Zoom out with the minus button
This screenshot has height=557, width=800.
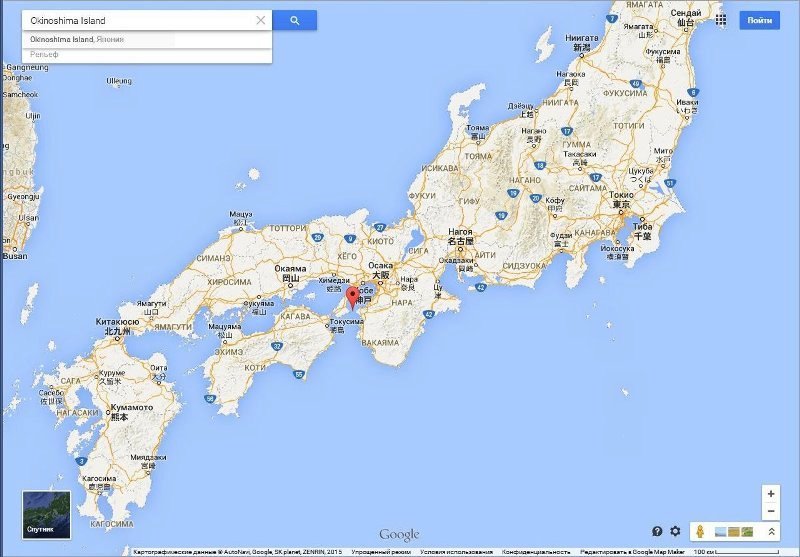[771, 511]
